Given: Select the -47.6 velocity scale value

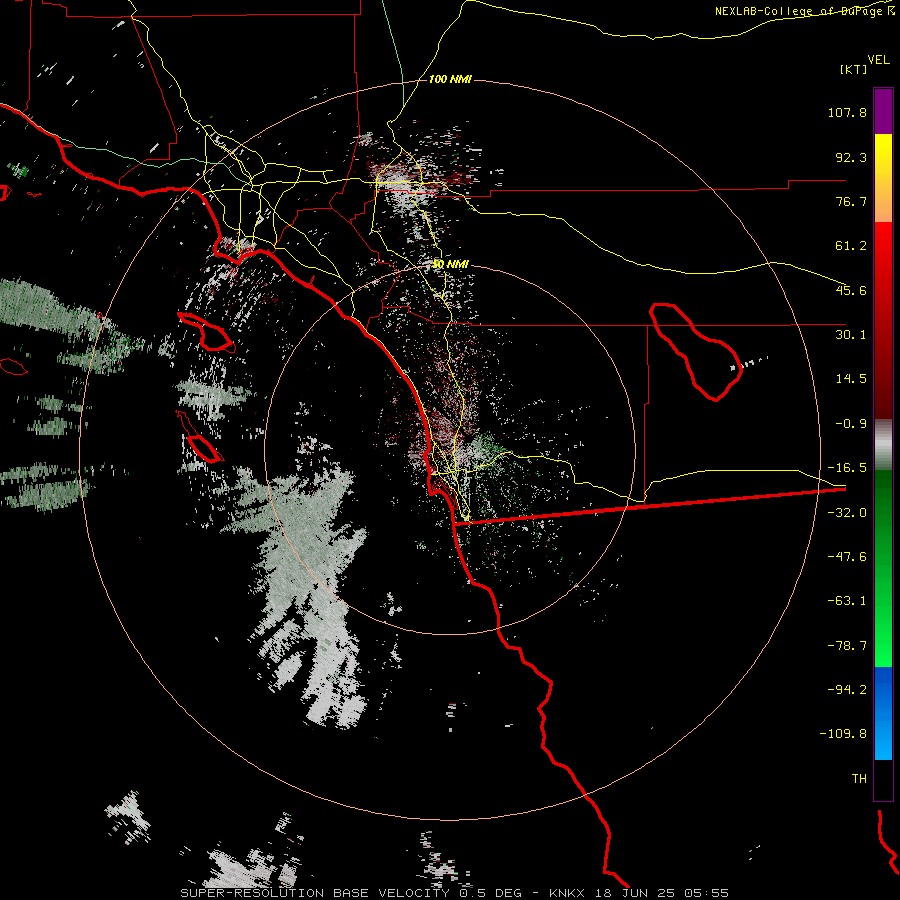Looking at the screenshot, I should (847, 557).
